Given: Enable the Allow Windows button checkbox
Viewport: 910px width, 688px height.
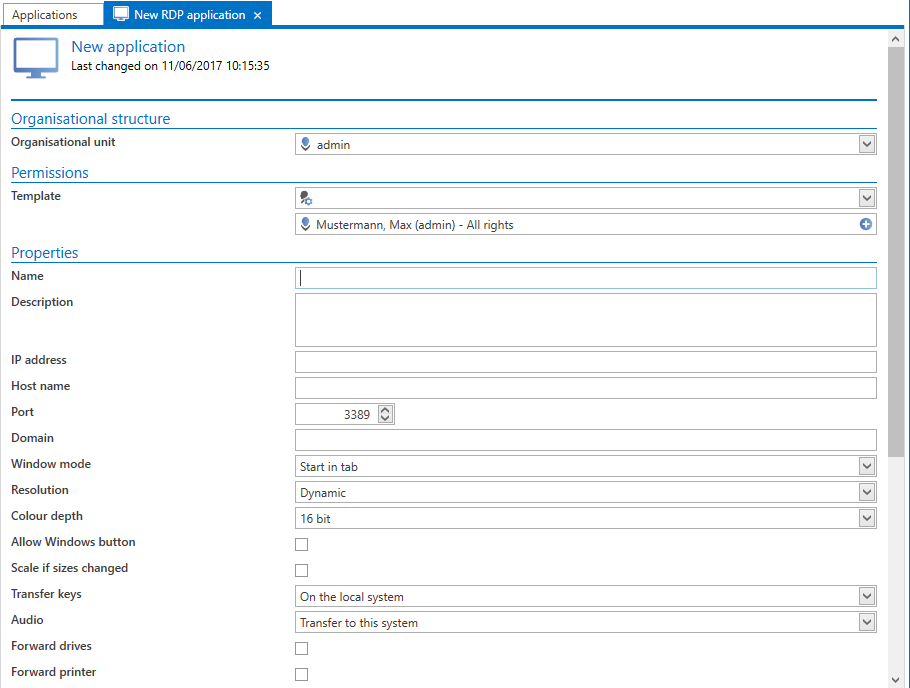Looking at the screenshot, I should click(301, 544).
